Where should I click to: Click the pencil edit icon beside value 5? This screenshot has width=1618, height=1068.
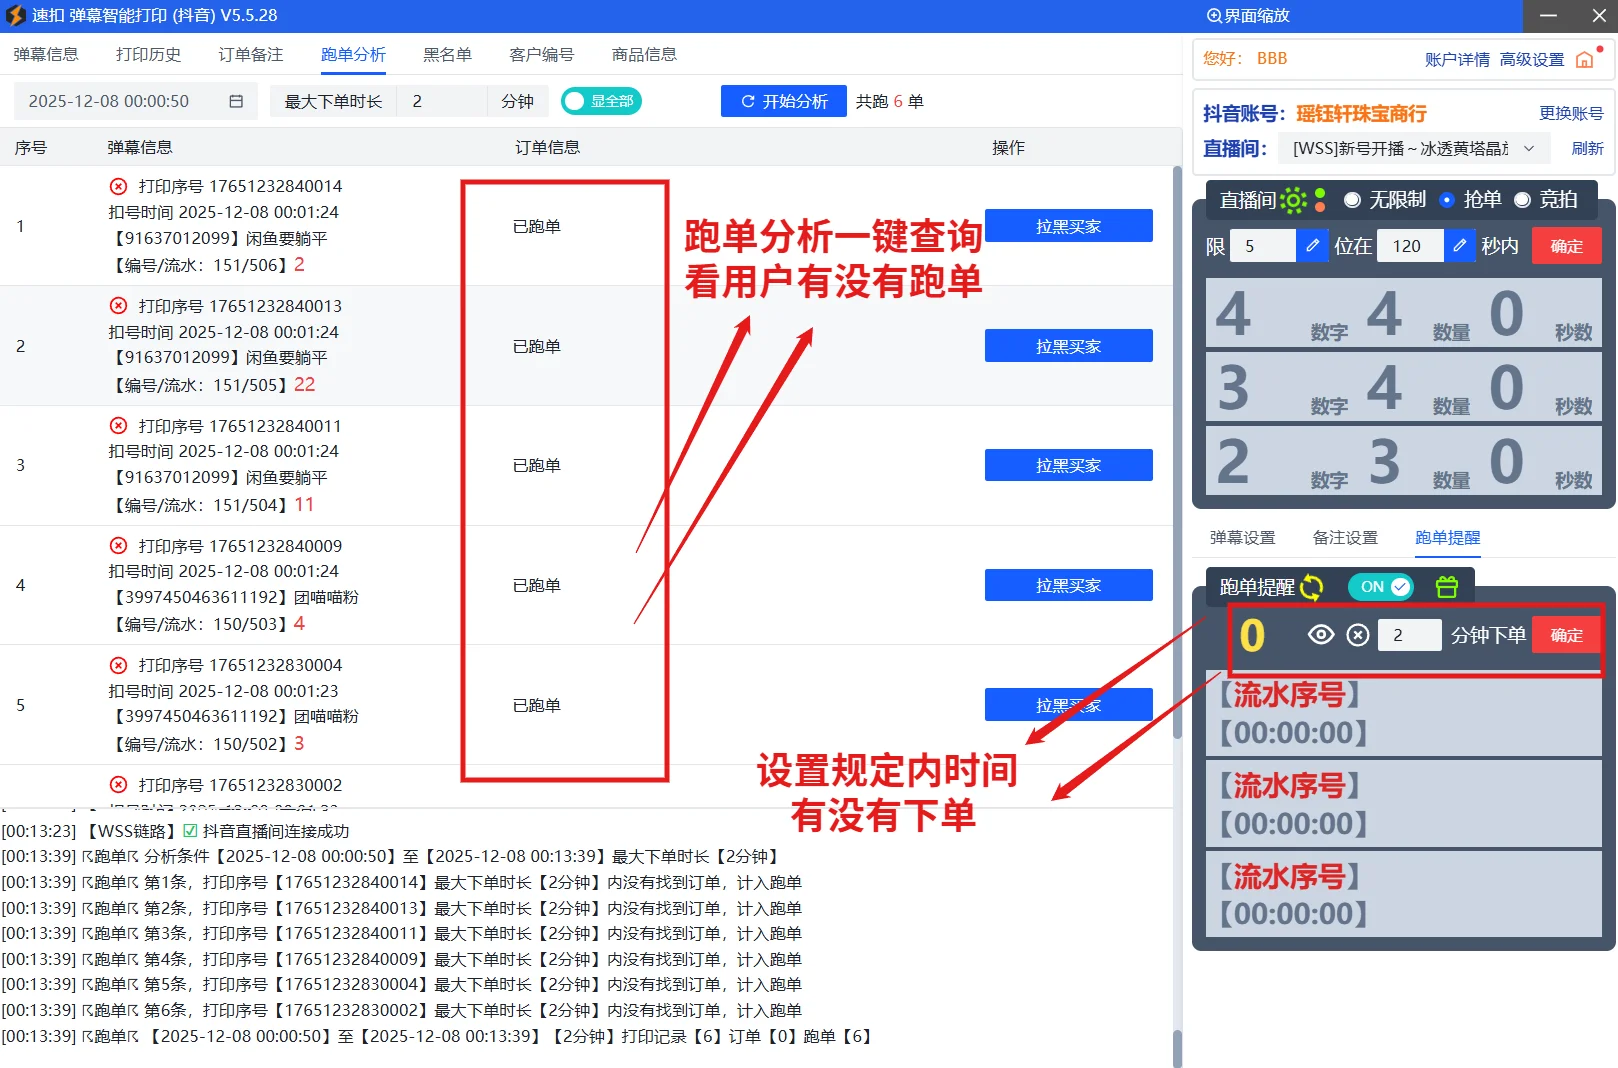1312,245
